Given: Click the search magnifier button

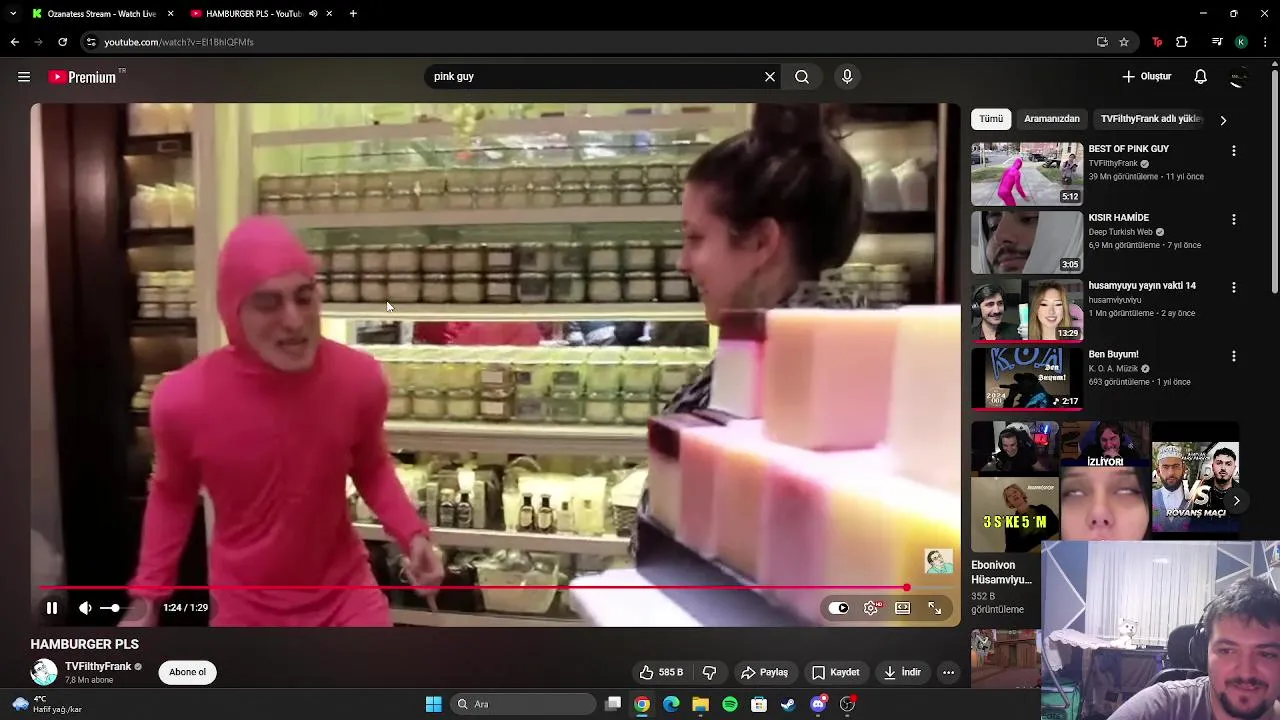Looking at the screenshot, I should pos(802,77).
